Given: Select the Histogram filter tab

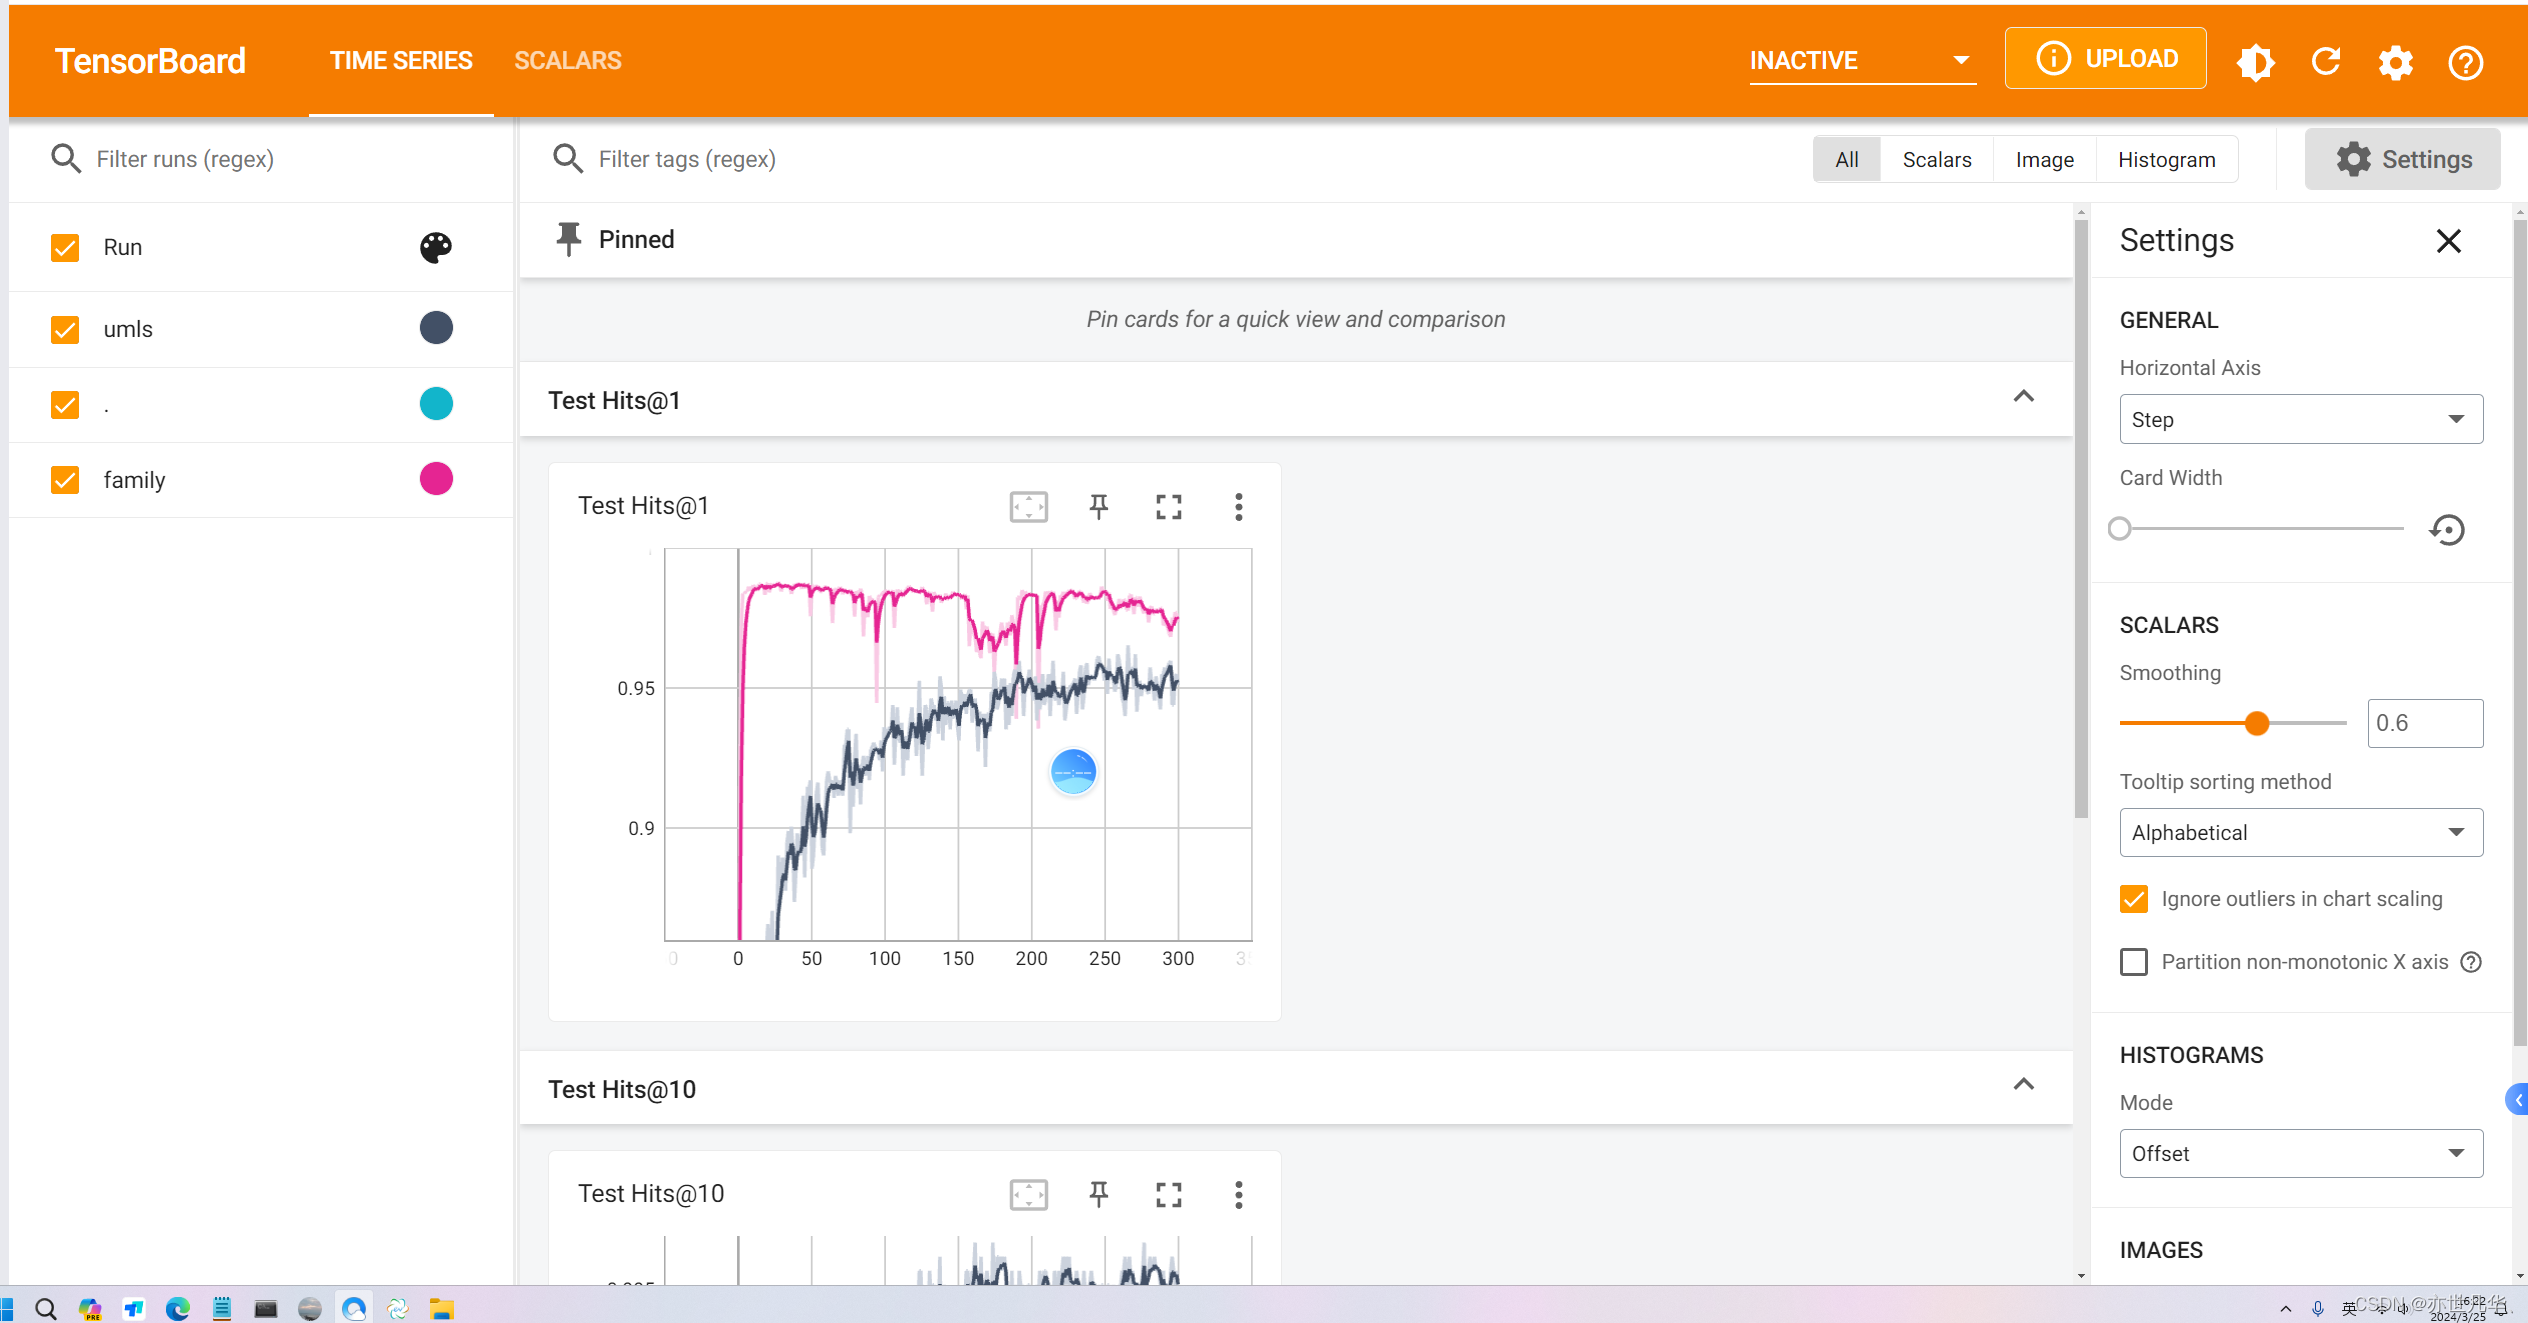Looking at the screenshot, I should pos(2166,160).
